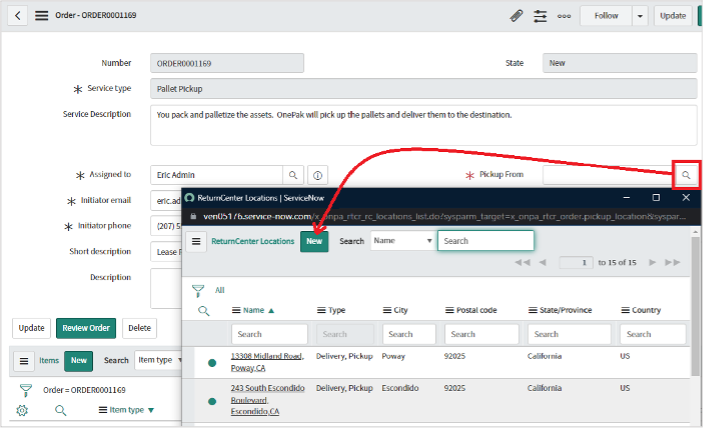704x428 pixels.
Task: Click the back arrow on Order header
Action: pyautogui.click(x=18, y=16)
